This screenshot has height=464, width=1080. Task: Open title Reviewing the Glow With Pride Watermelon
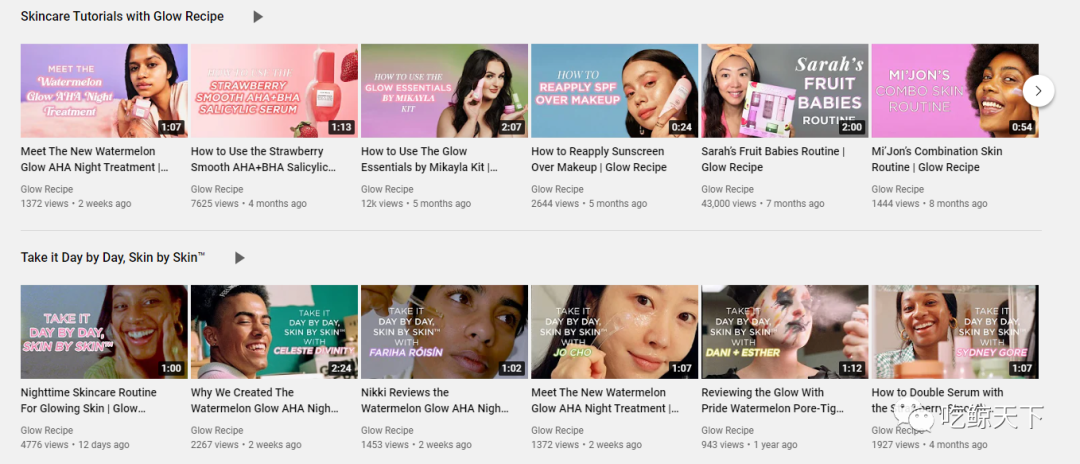pyautogui.click(x=773, y=400)
